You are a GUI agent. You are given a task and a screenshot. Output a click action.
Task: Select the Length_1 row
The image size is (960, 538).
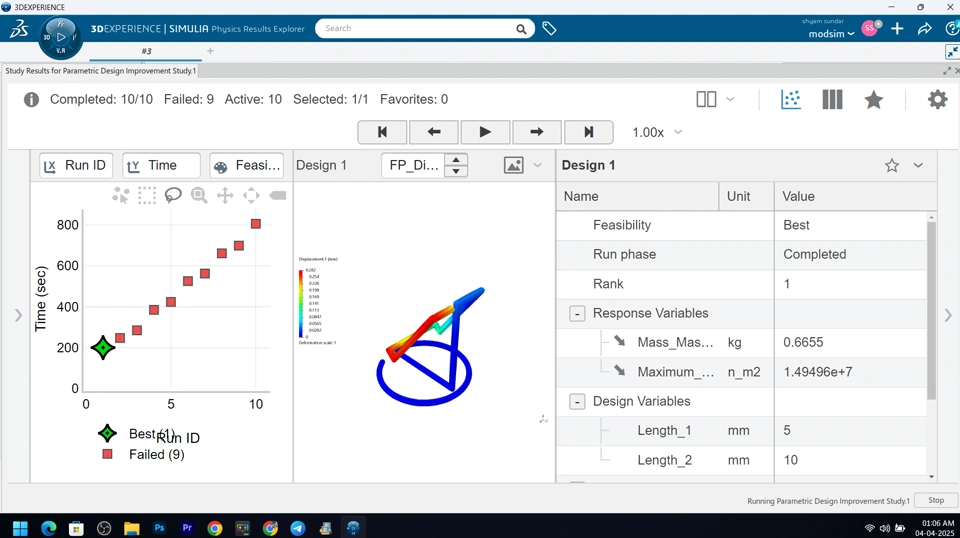point(742,431)
